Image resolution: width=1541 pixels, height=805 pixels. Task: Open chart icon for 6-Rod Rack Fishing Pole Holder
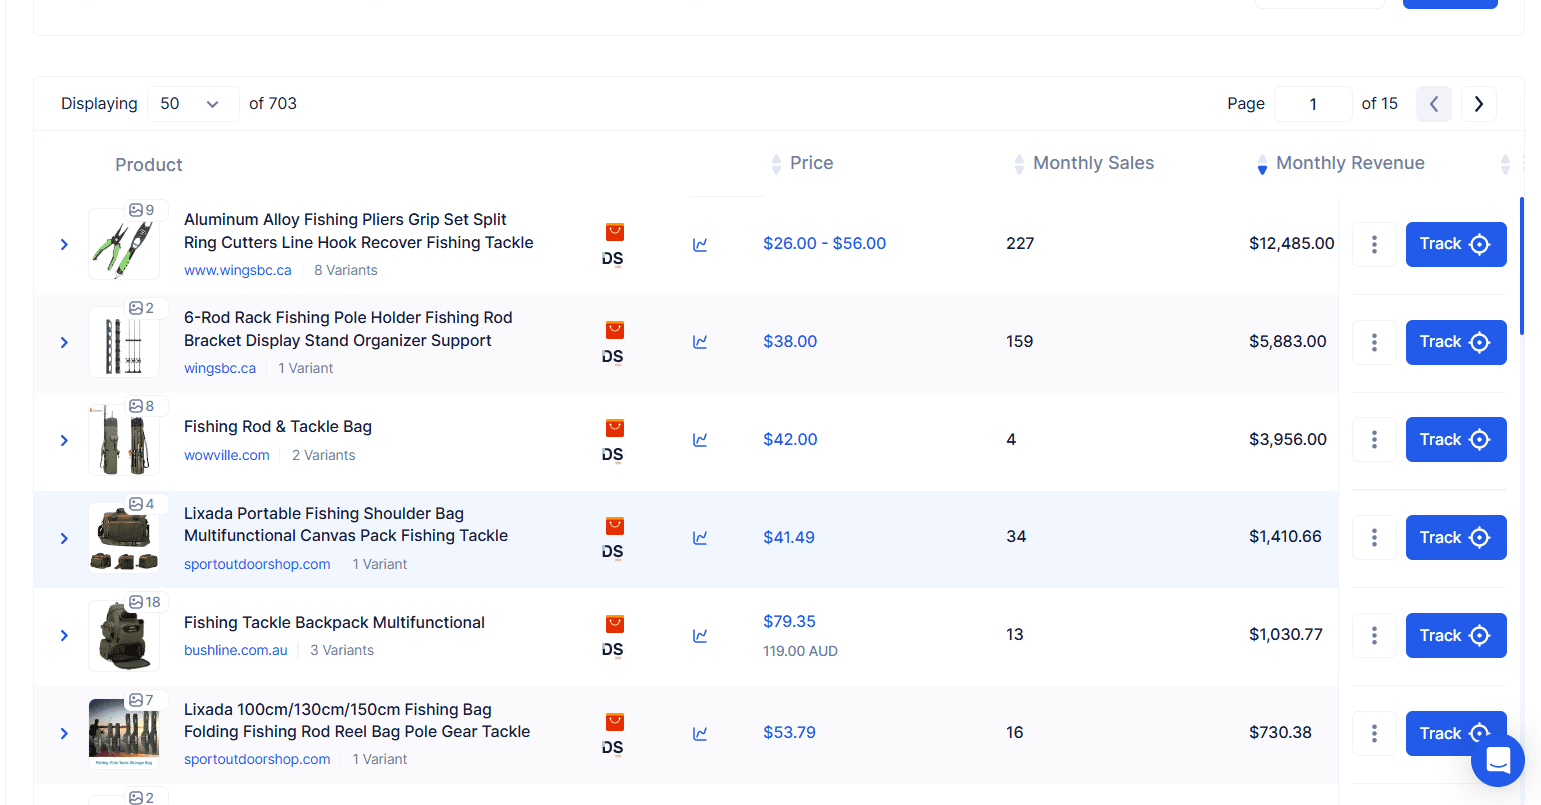(700, 342)
